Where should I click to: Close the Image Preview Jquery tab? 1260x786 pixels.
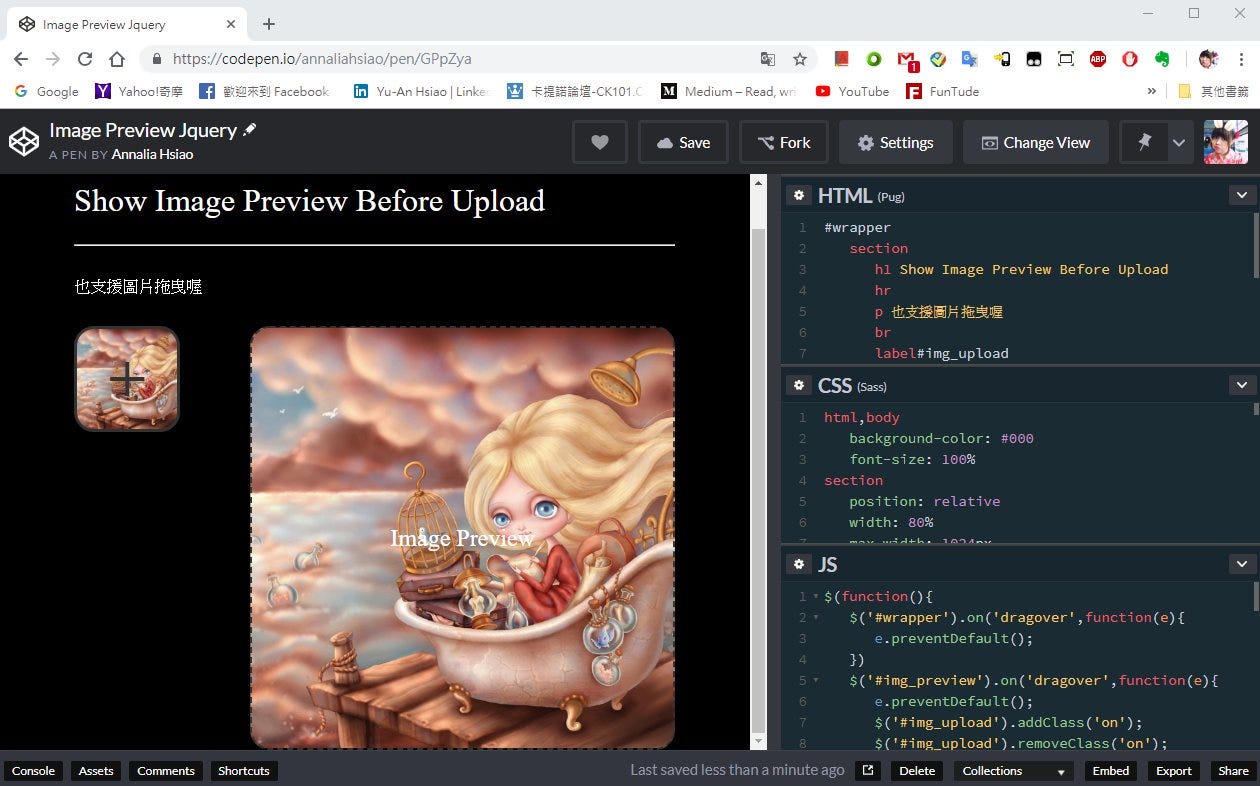pyautogui.click(x=232, y=24)
